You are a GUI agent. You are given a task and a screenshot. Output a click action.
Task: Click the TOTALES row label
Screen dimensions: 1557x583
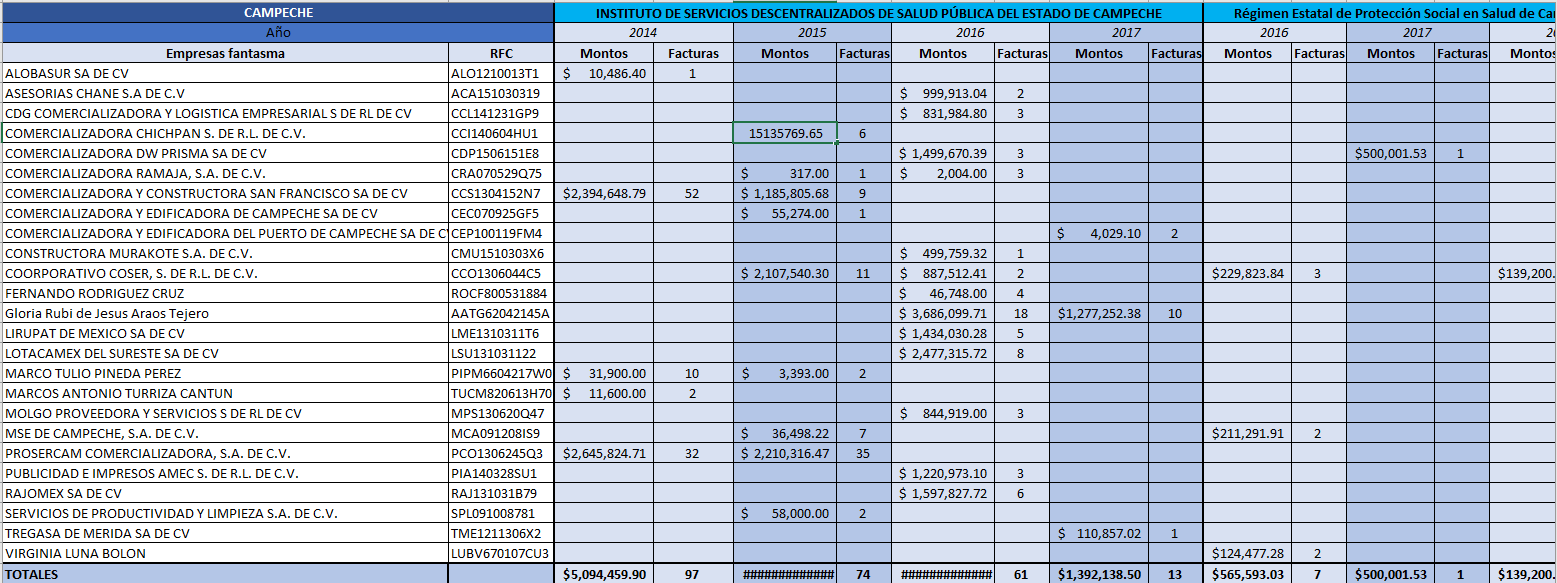click(225, 574)
